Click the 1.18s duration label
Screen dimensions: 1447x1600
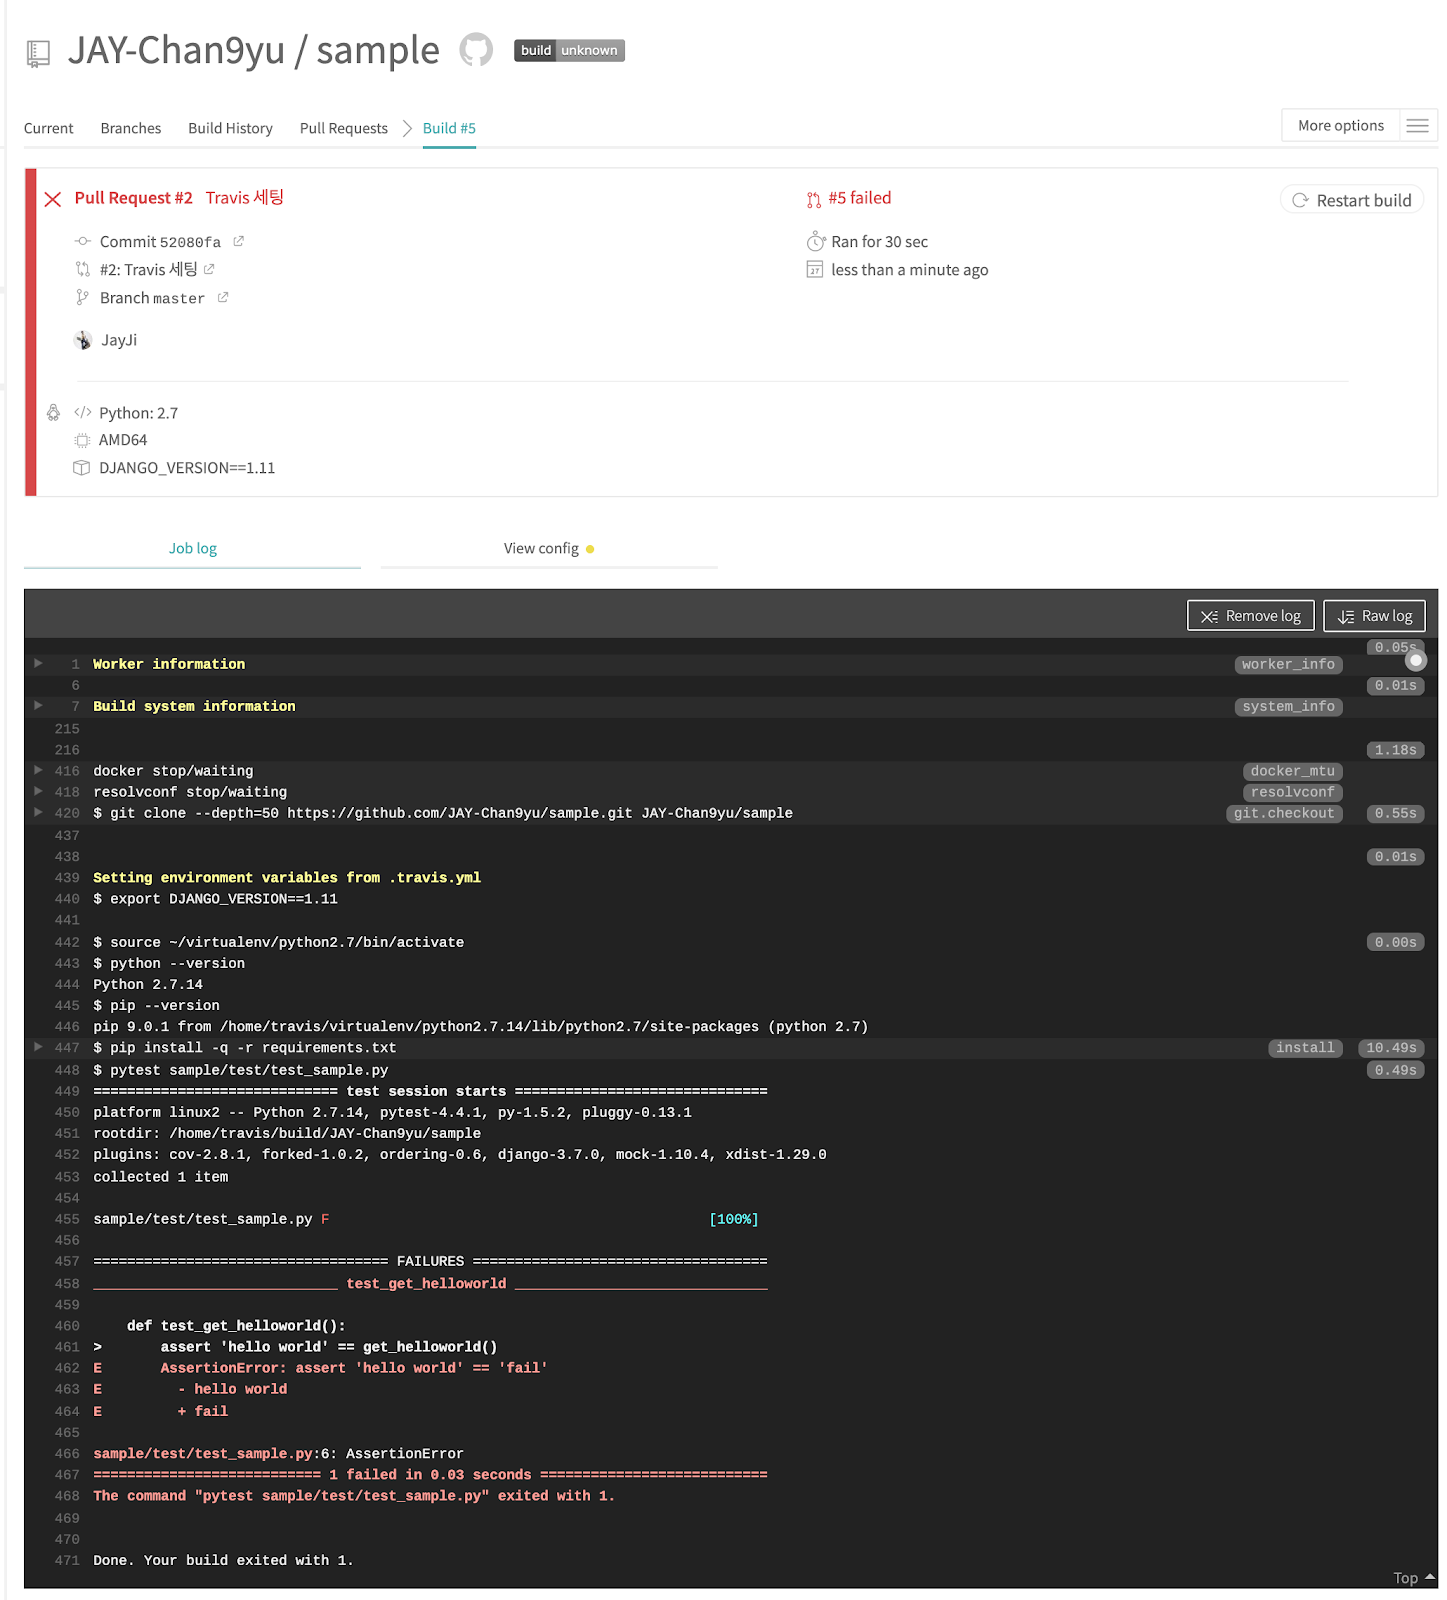1395,750
